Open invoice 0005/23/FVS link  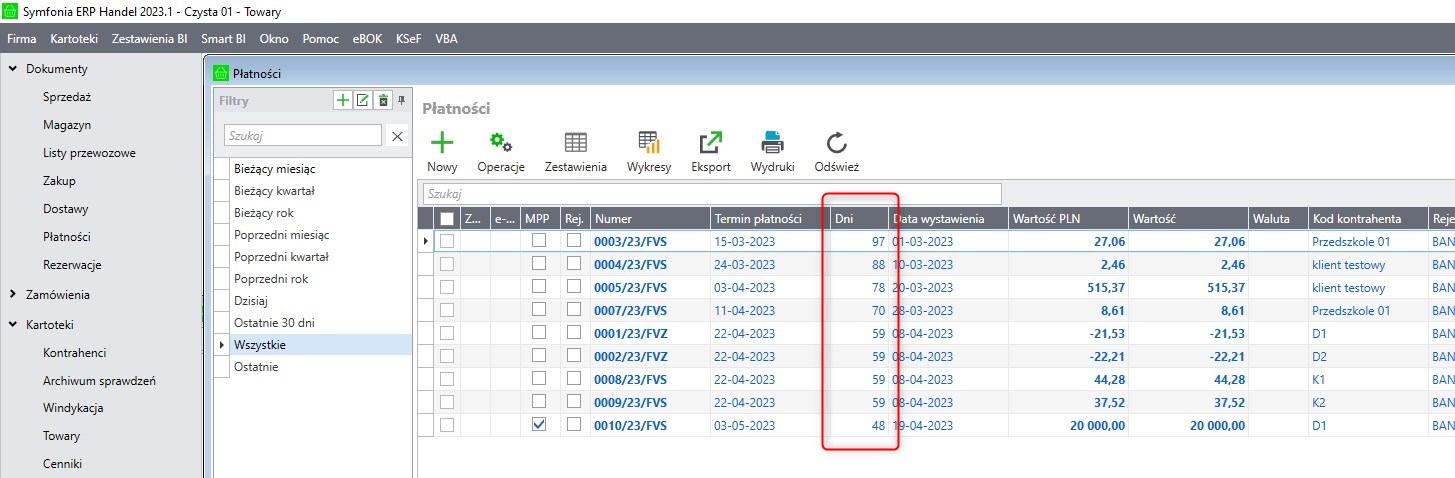[629, 287]
